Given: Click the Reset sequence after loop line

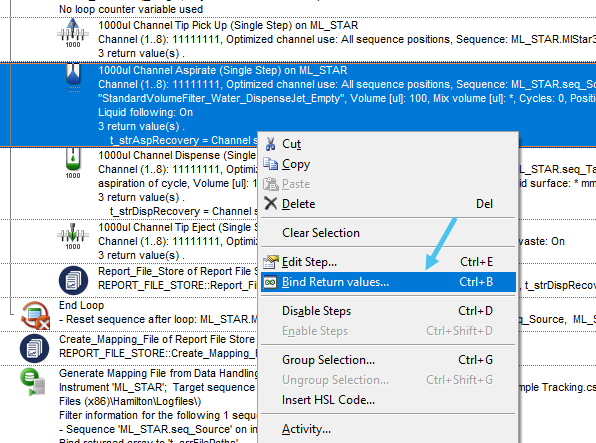Looking at the screenshot, I should (158, 319).
